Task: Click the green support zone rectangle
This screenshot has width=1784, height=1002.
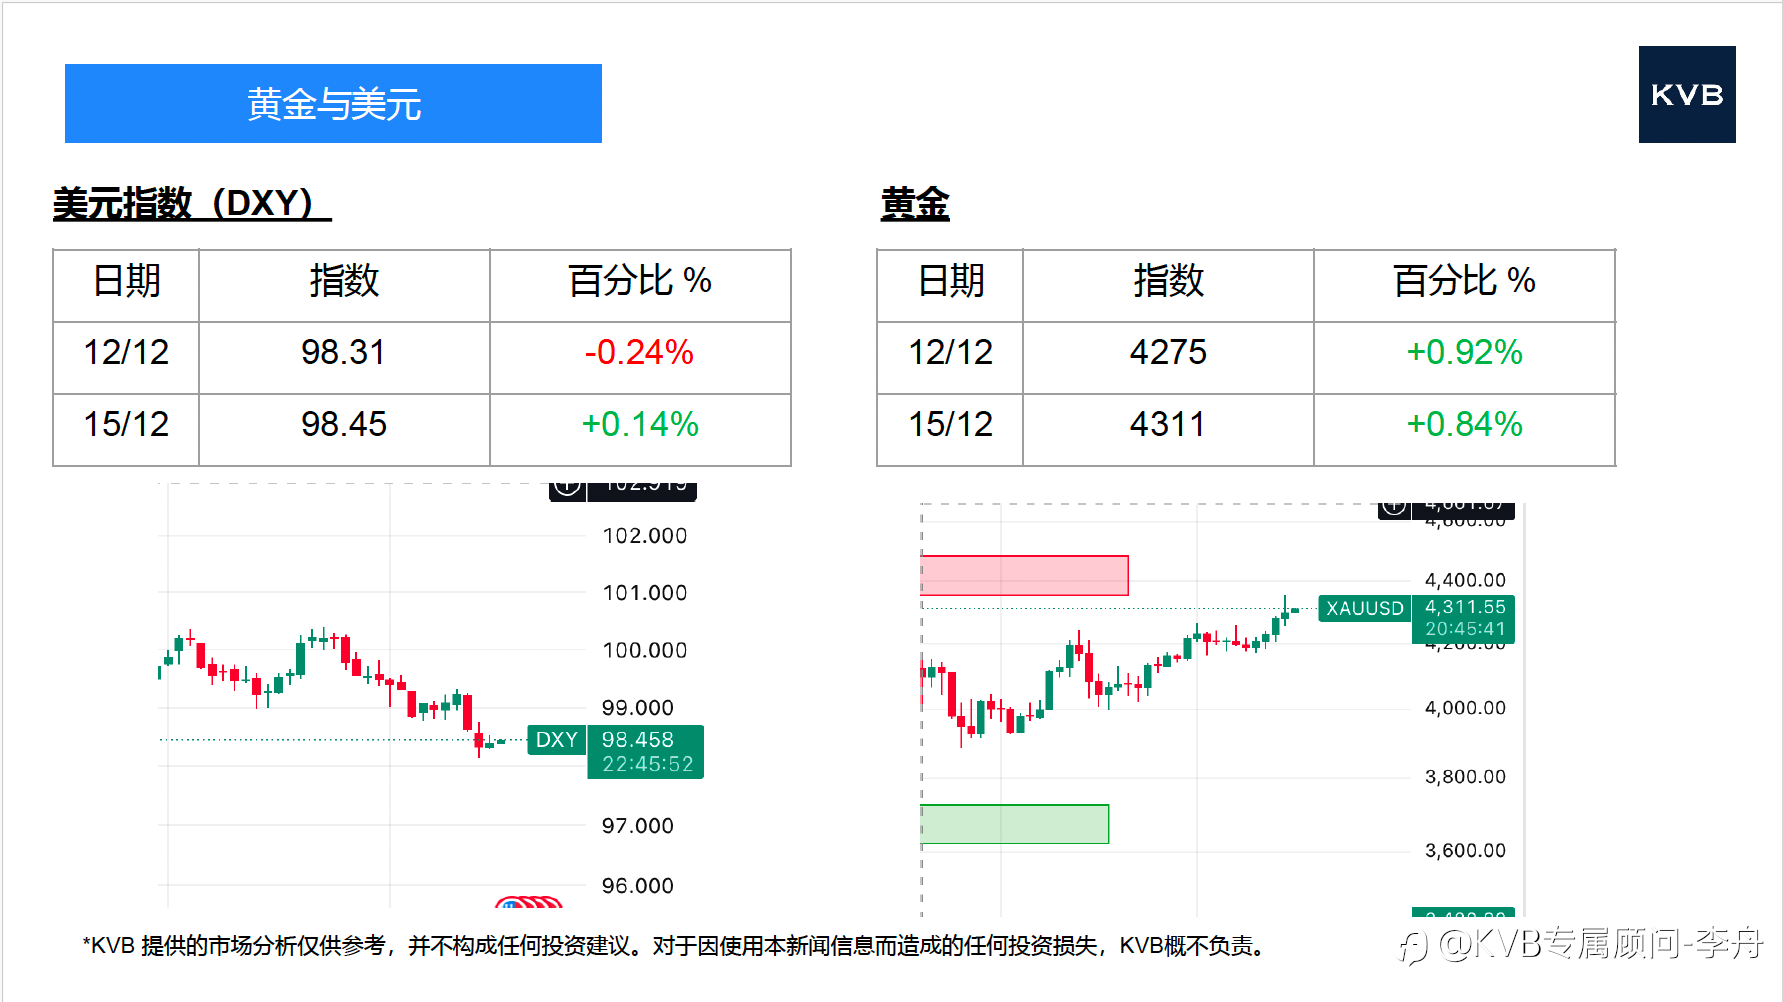Action: point(1014,824)
